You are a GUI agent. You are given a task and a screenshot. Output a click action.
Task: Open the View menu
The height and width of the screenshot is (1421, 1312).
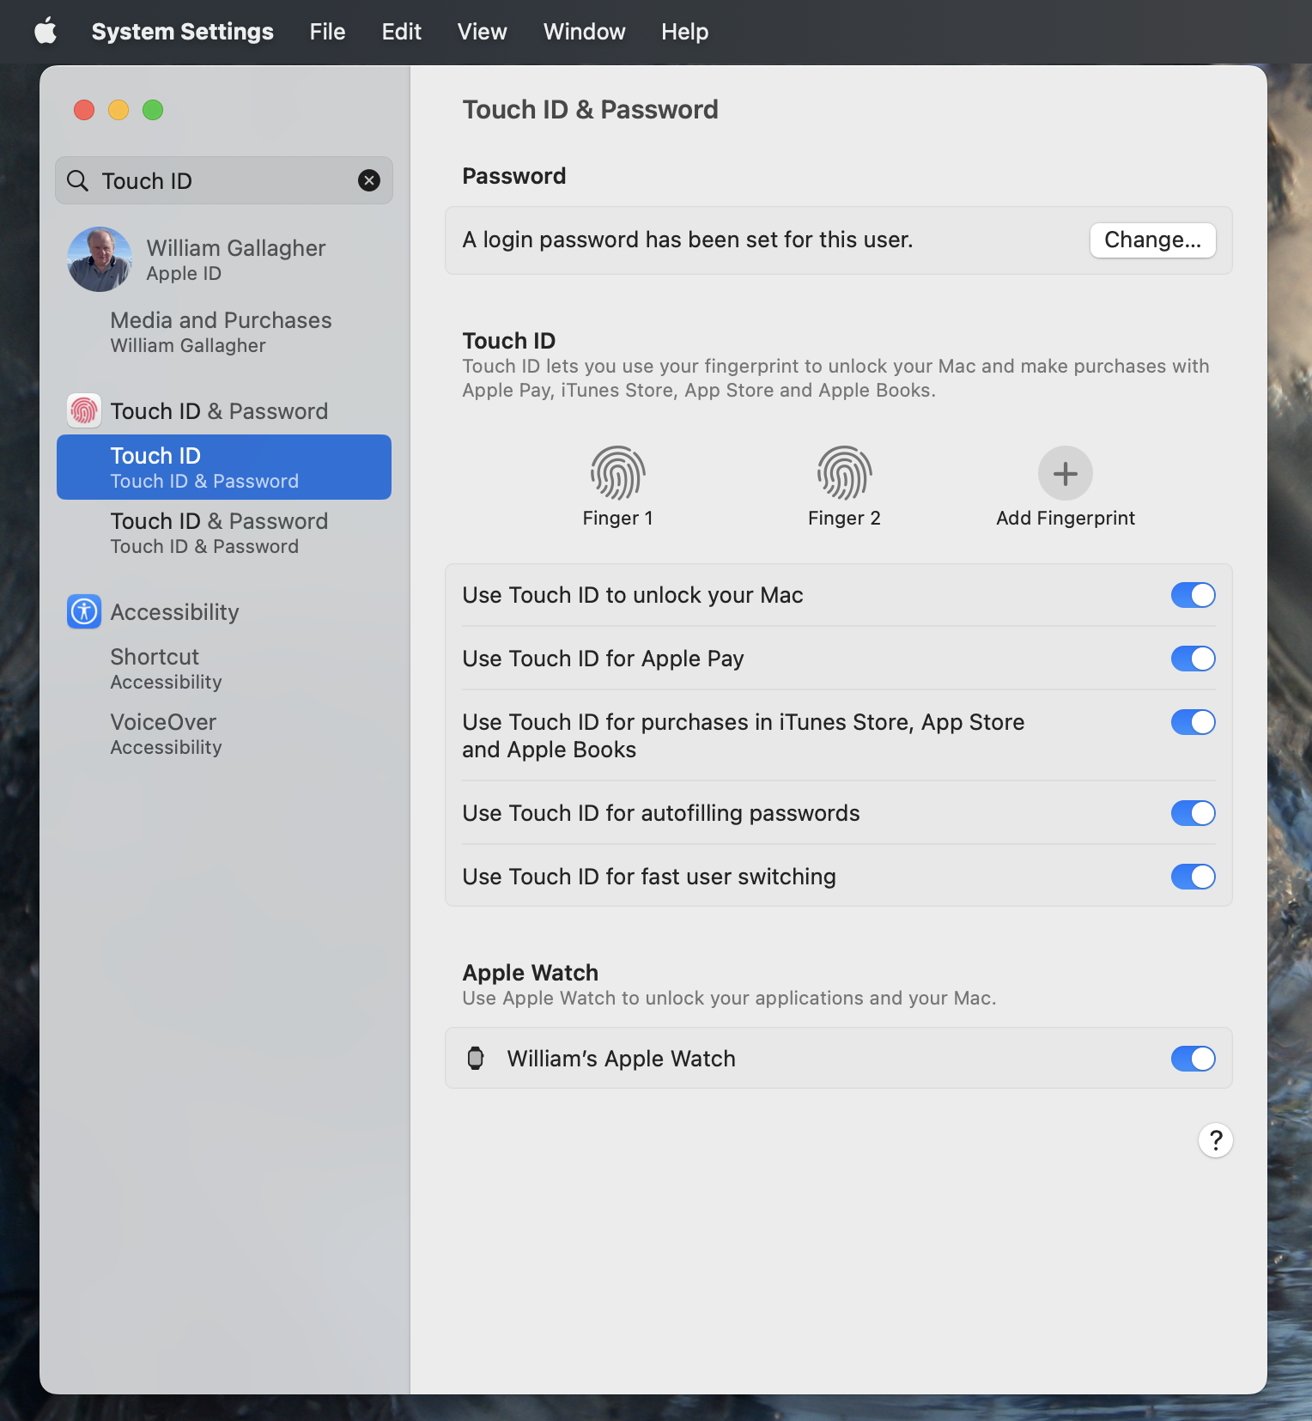(x=481, y=31)
